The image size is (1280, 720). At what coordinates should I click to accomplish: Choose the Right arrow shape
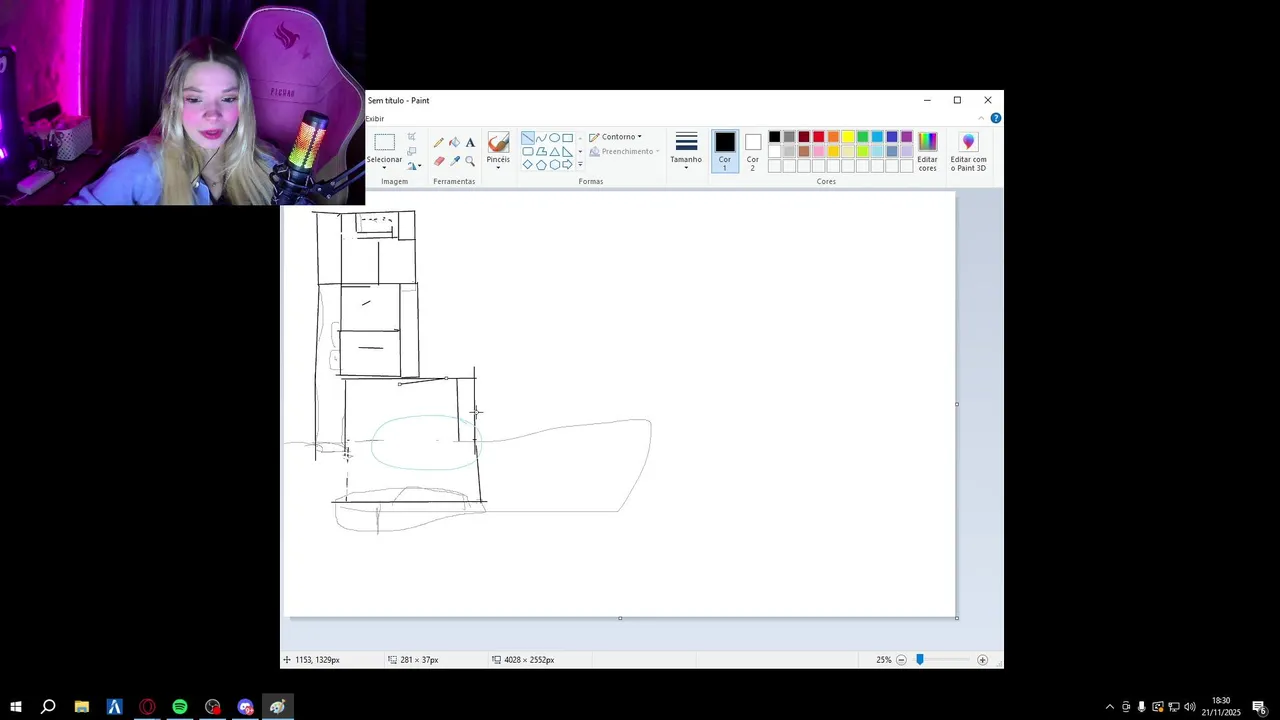pos(567,164)
